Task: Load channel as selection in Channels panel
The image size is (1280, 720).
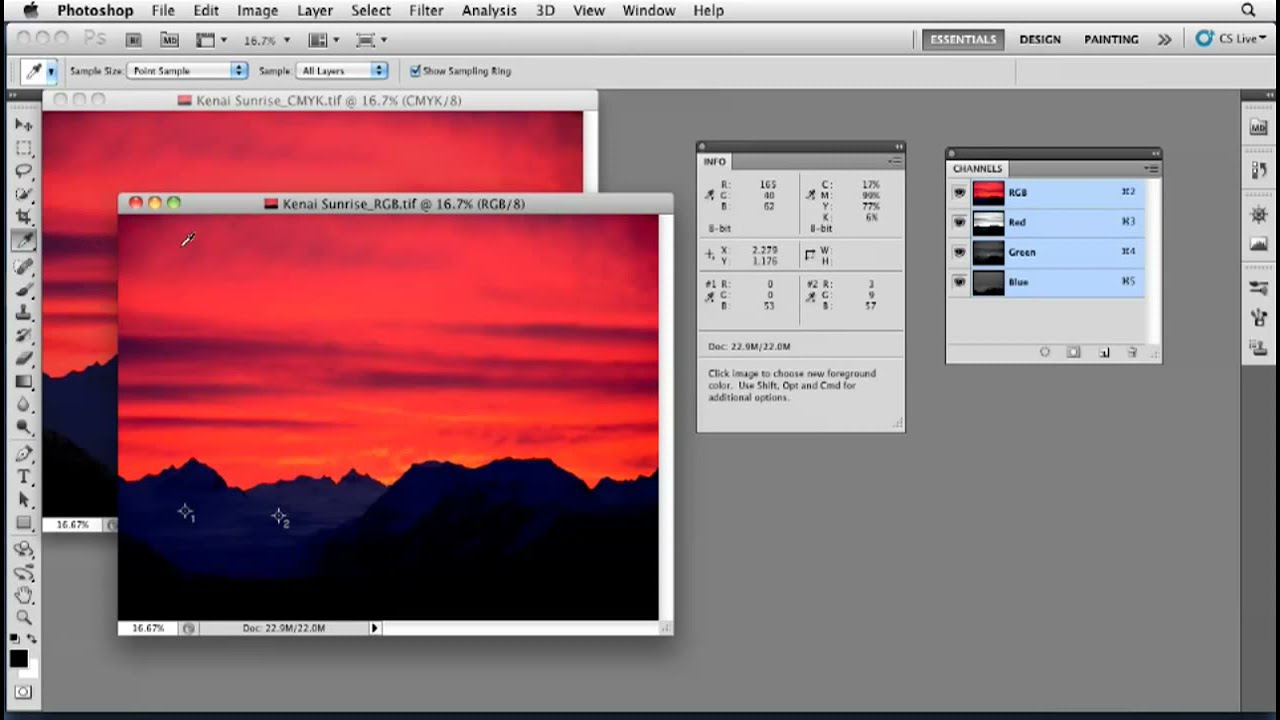Action: click(1045, 352)
